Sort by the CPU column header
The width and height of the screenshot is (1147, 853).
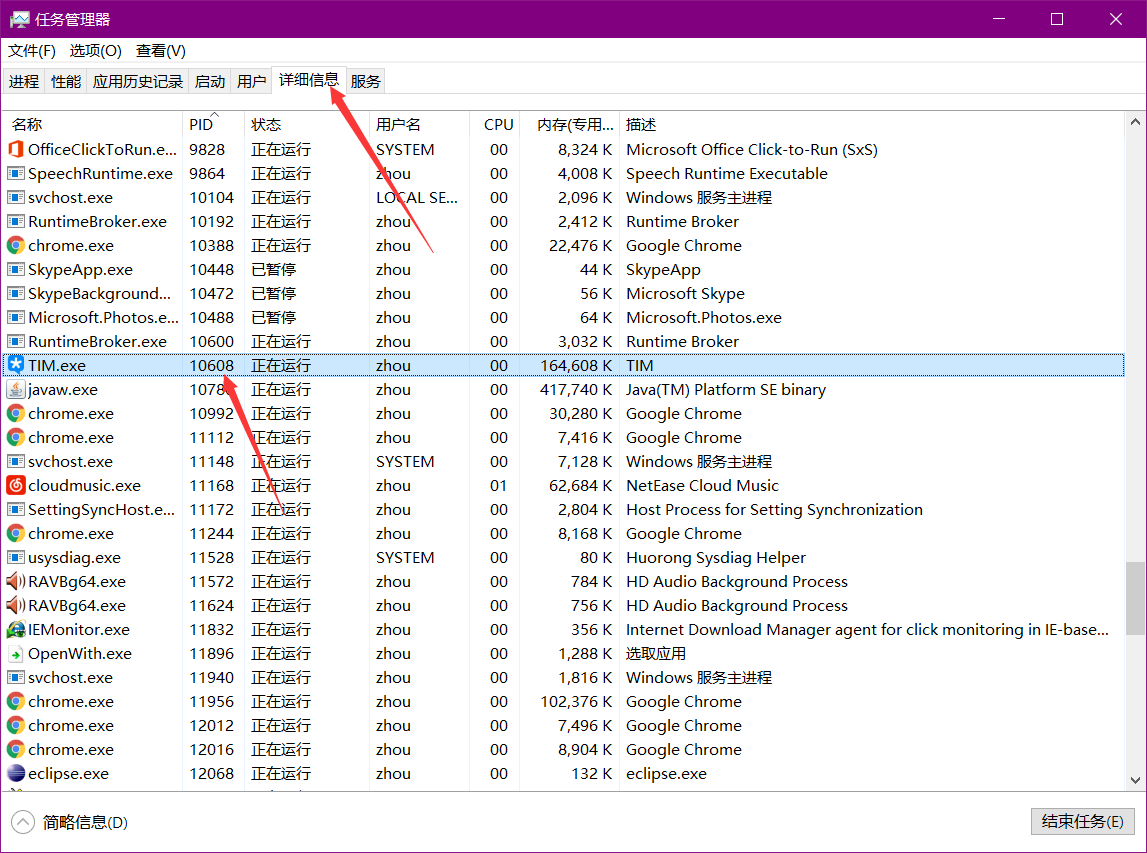click(x=498, y=125)
